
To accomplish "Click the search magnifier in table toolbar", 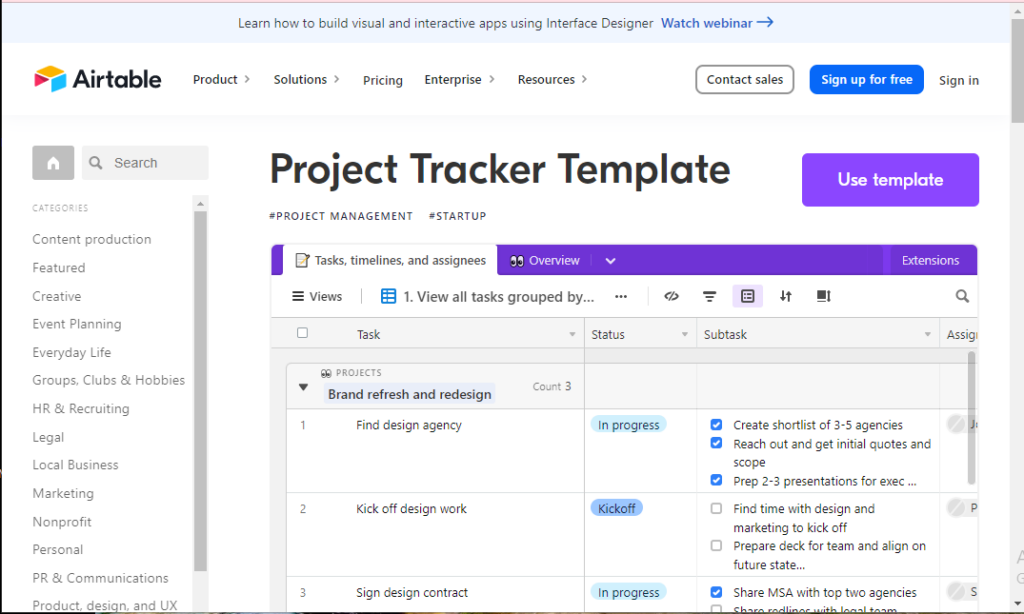I will [962, 296].
